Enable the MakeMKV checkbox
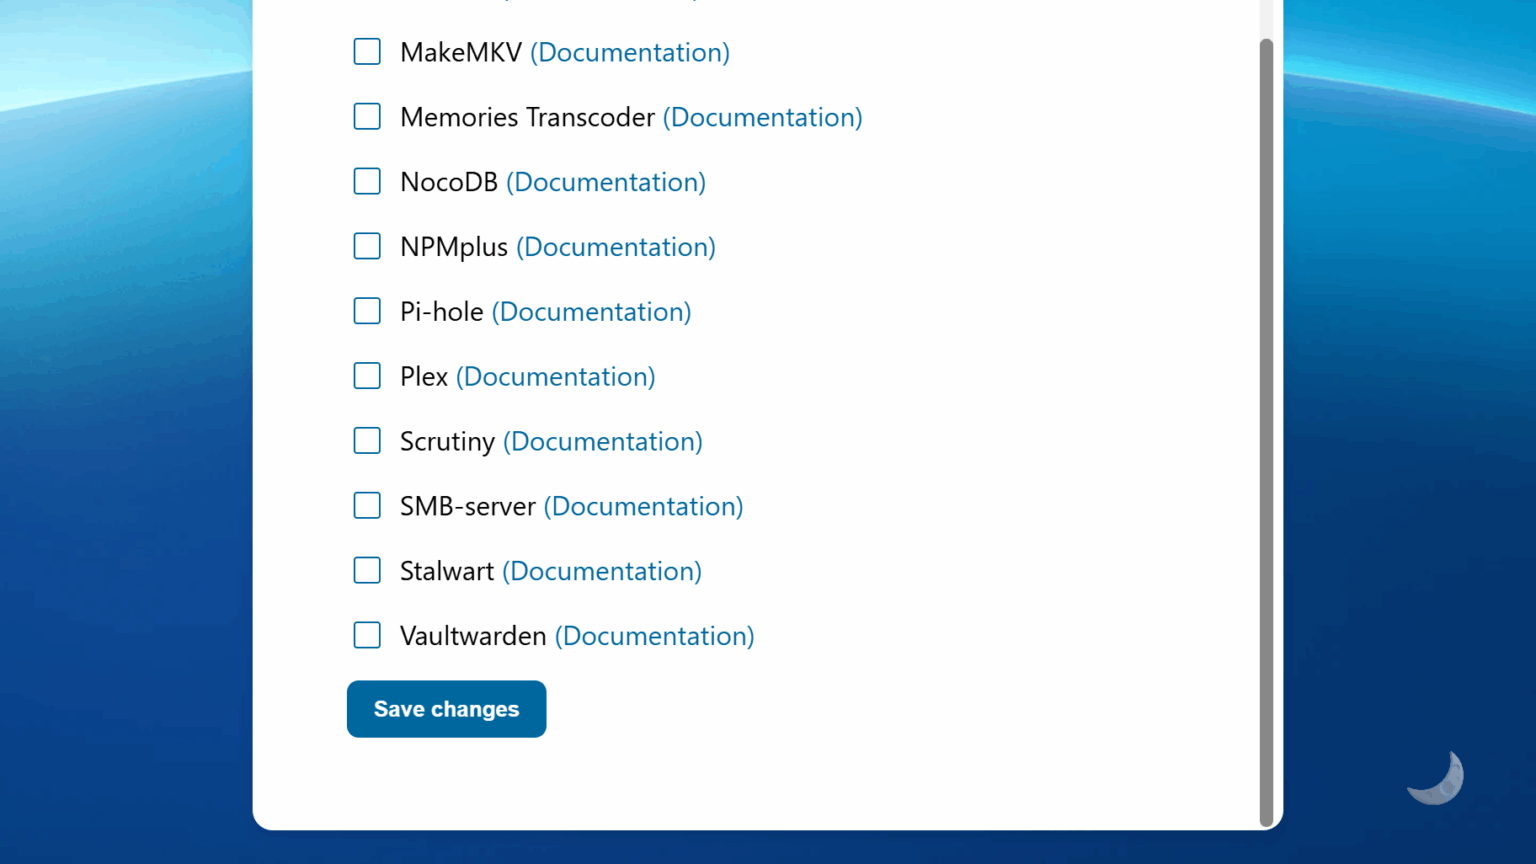The width and height of the screenshot is (1536, 864). [367, 51]
